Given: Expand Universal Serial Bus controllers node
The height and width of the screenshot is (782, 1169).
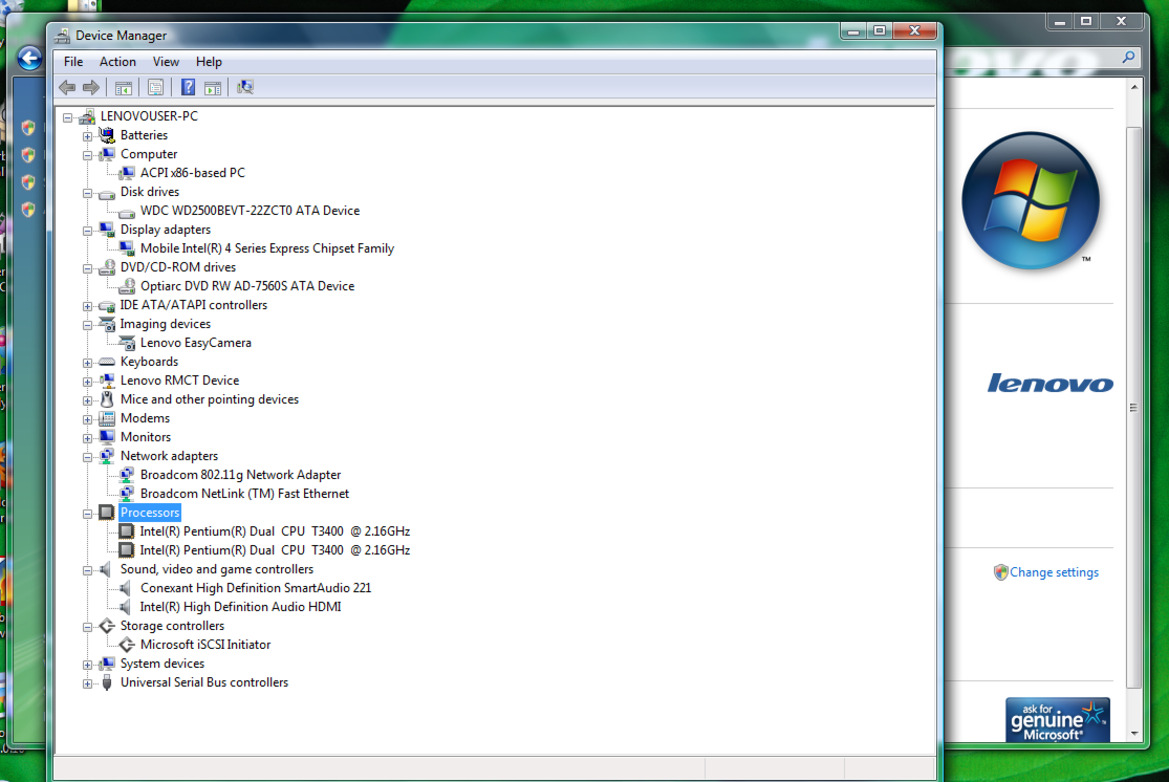Looking at the screenshot, I should pos(87,683).
